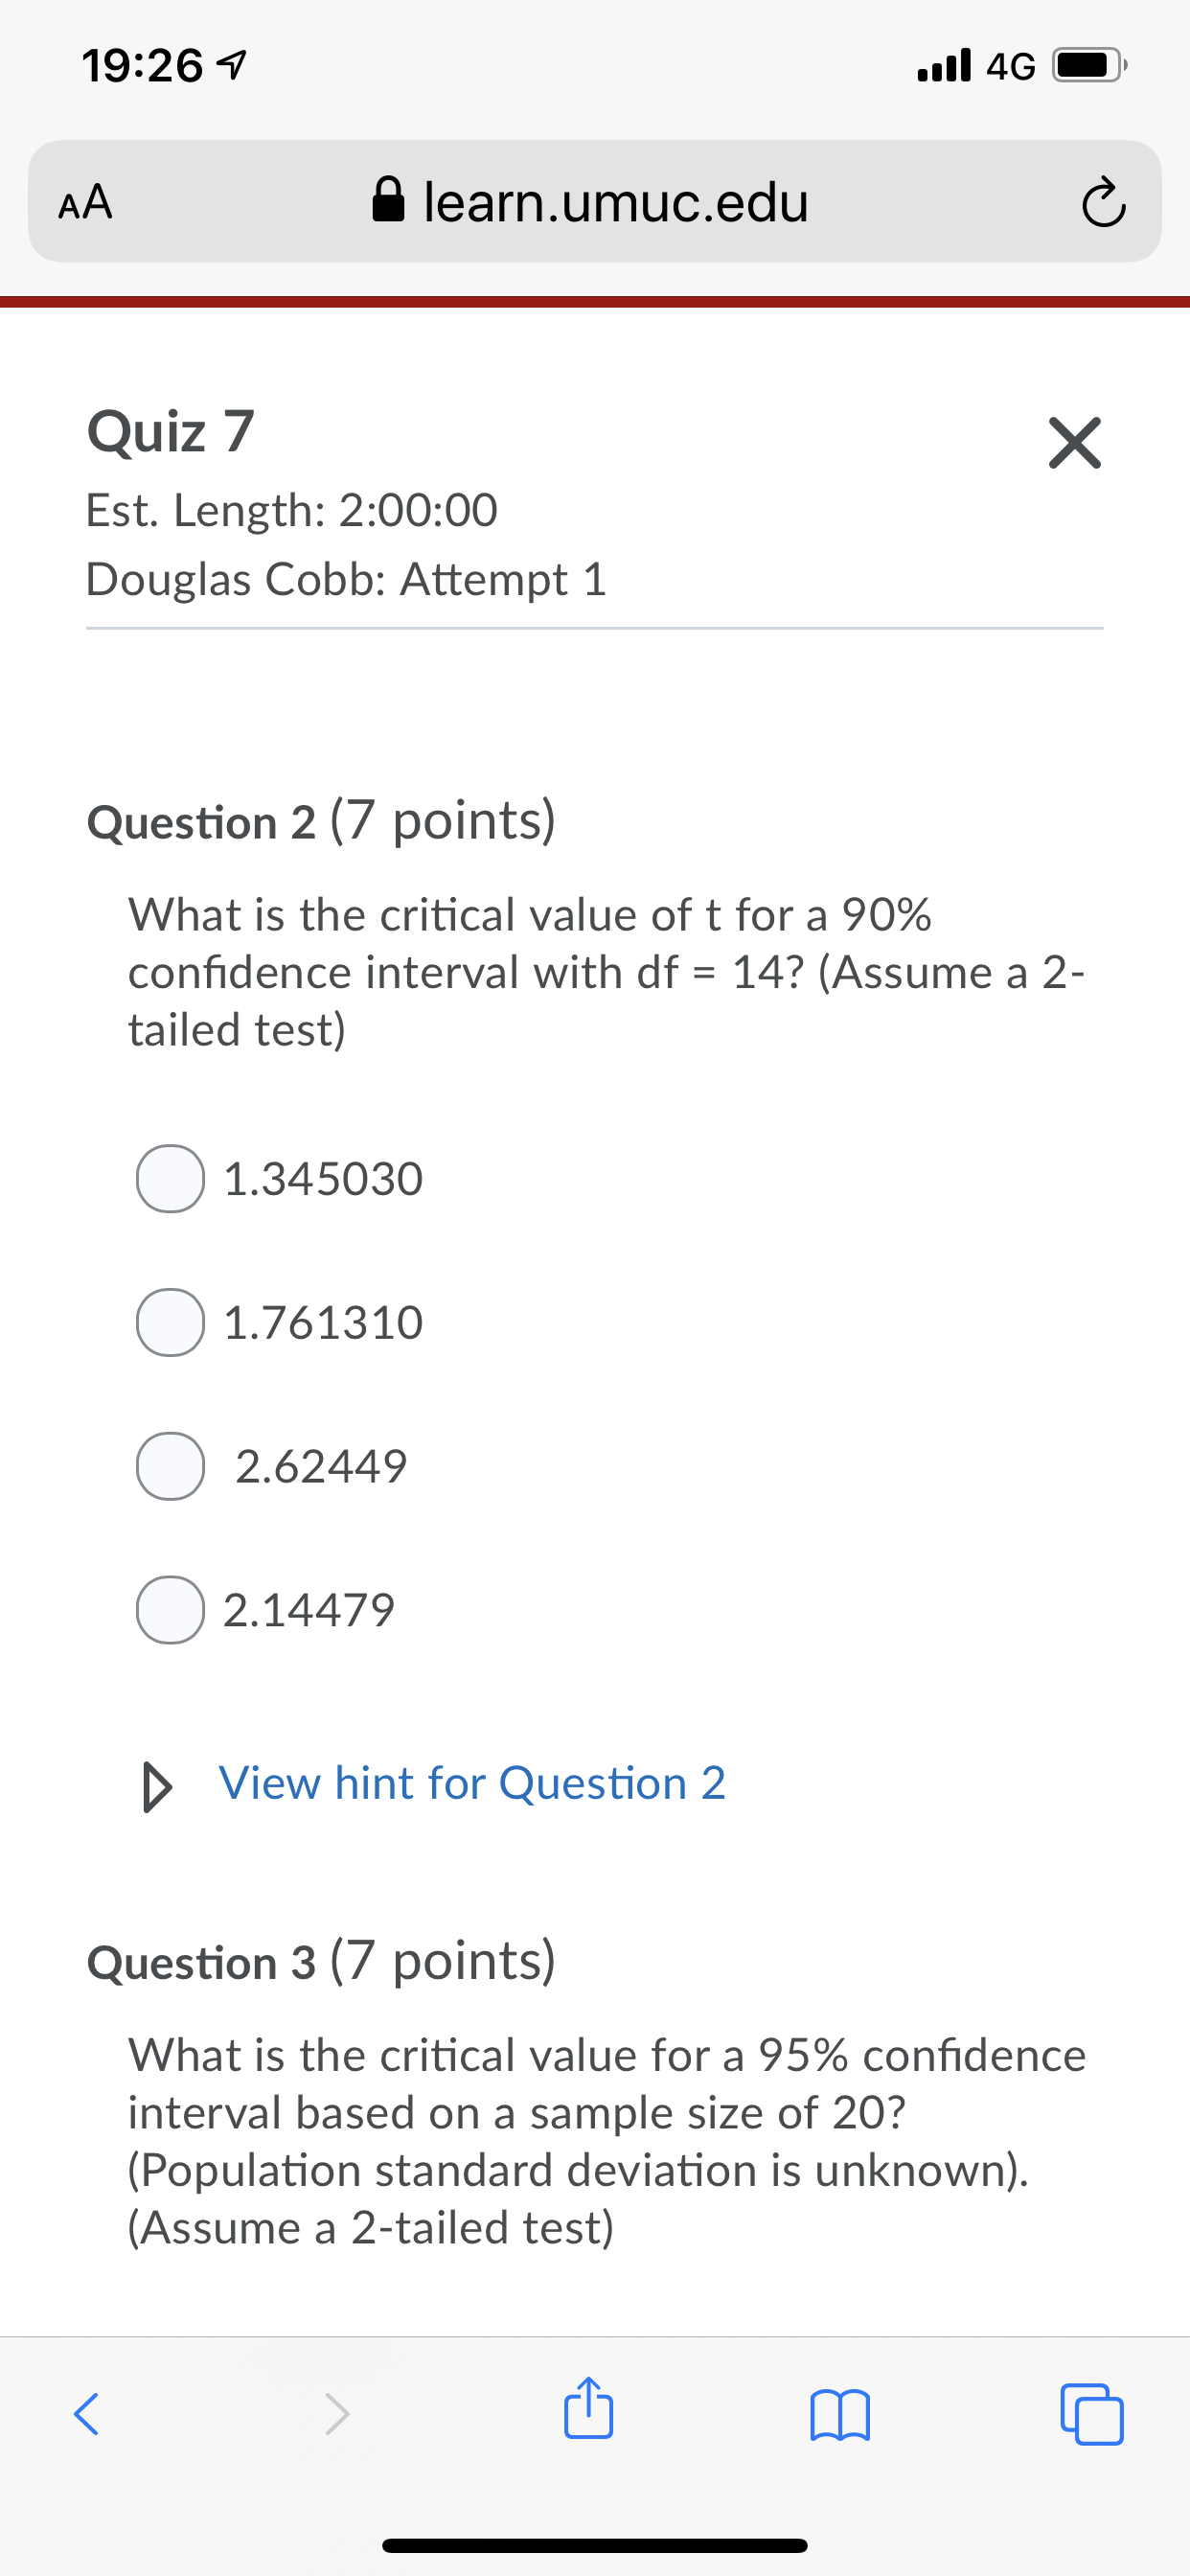Click the Quiz 7 heading
This screenshot has width=1190, height=2576.
(x=168, y=432)
